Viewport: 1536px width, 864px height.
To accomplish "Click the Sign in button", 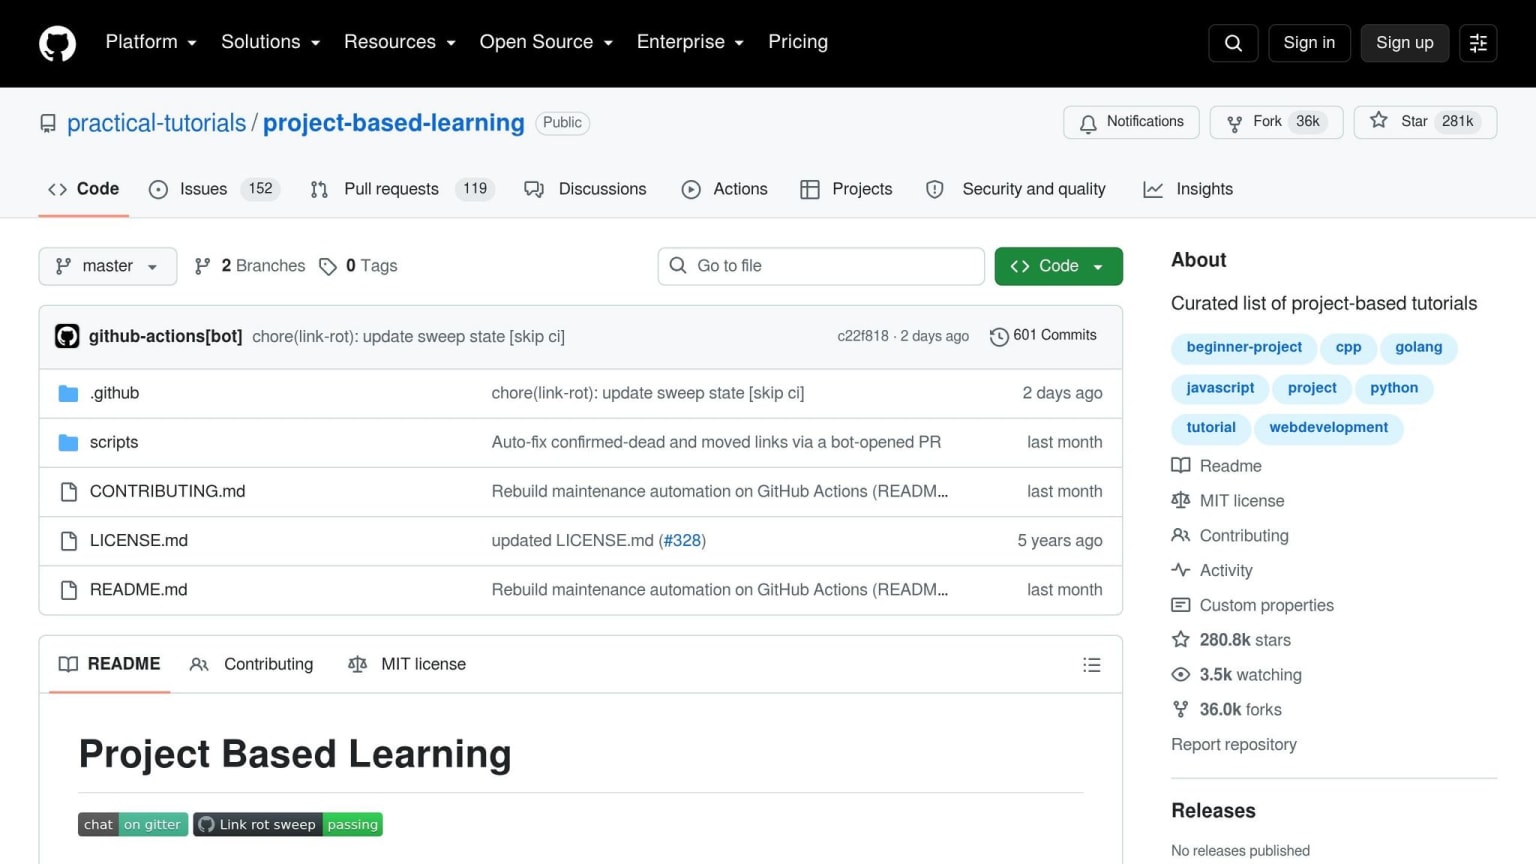I will (x=1309, y=43).
